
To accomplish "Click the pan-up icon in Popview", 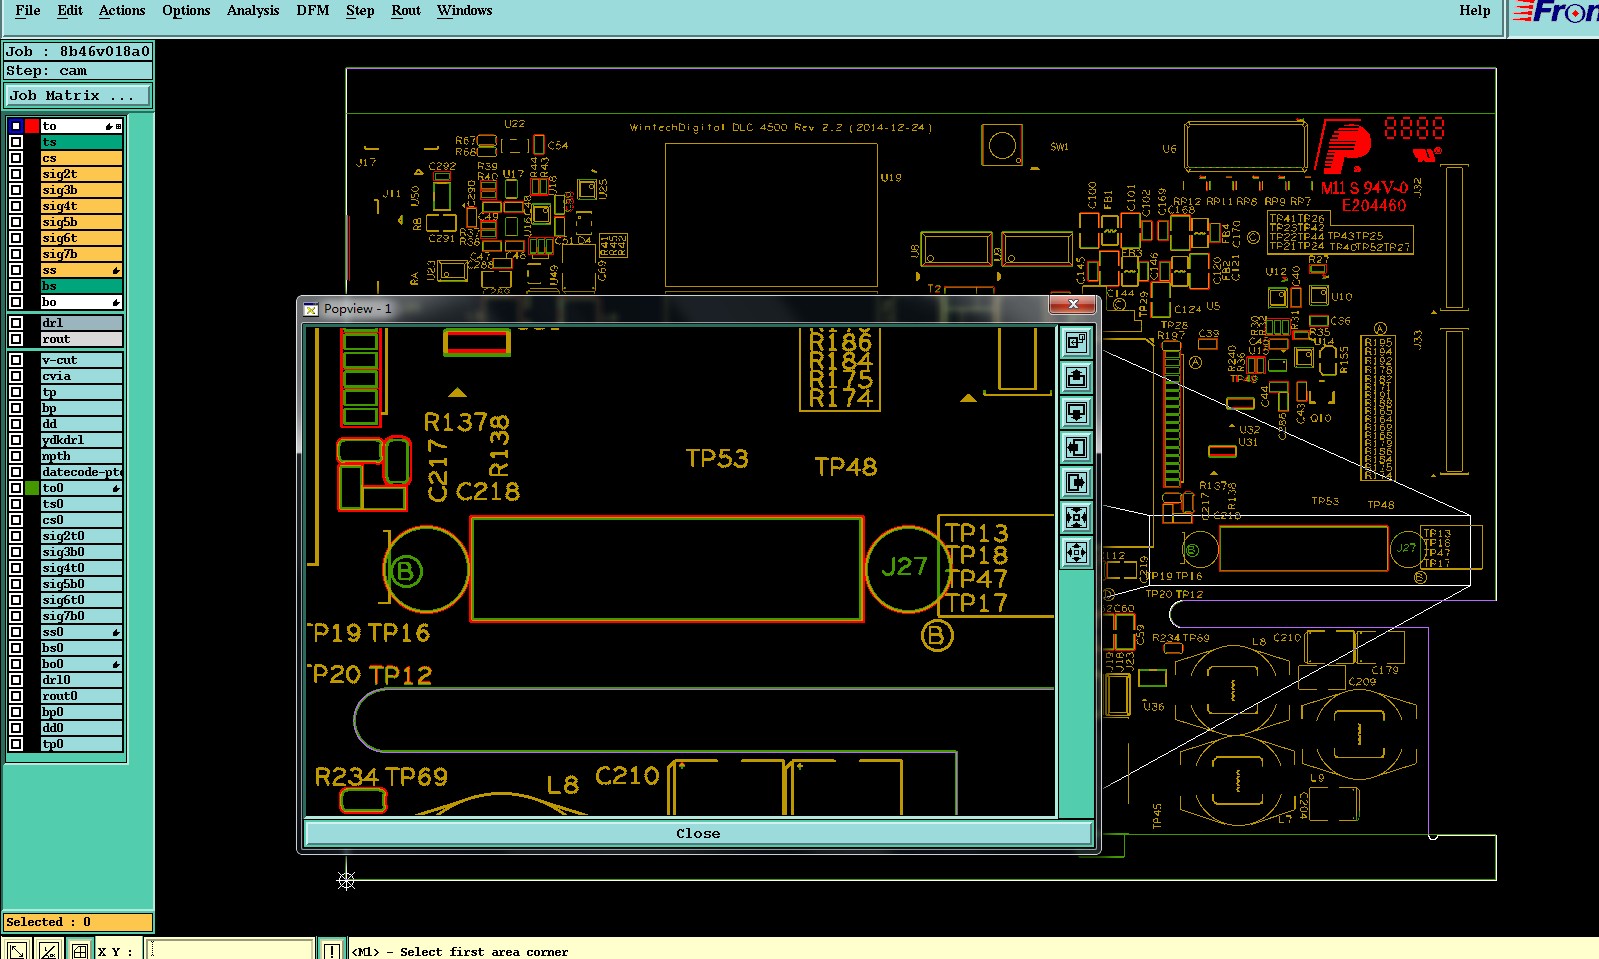I will 1076,378.
